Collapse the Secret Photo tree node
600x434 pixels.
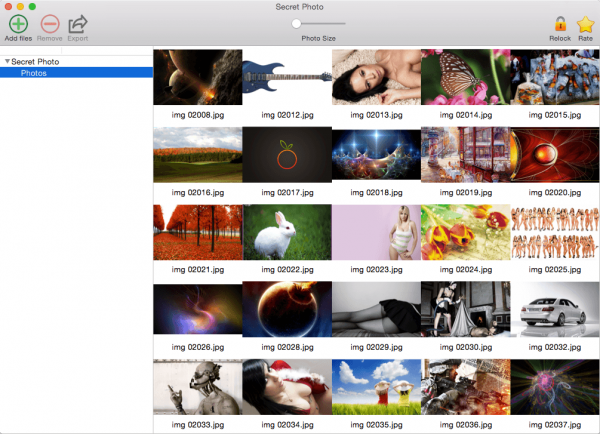click(7, 61)
